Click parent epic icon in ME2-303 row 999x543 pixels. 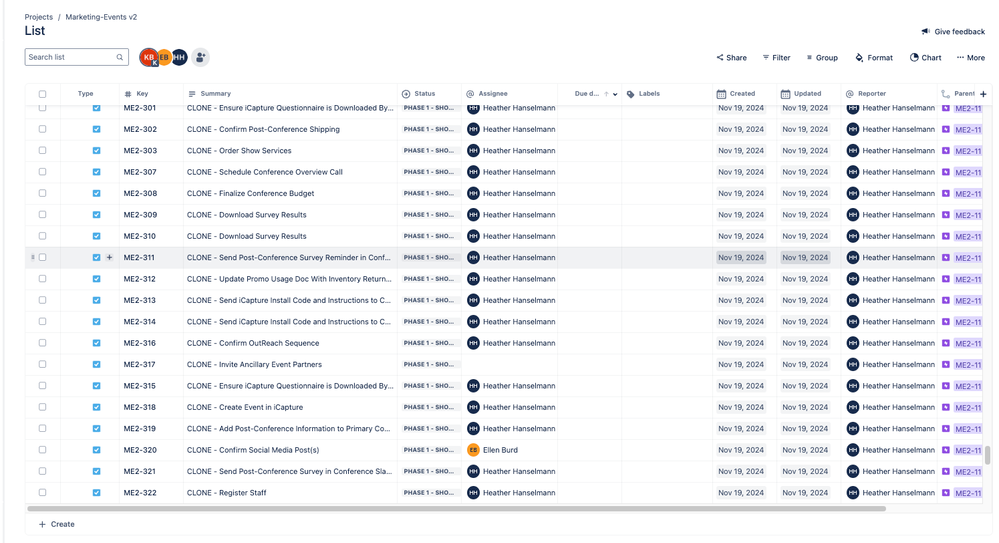point(945,151)
